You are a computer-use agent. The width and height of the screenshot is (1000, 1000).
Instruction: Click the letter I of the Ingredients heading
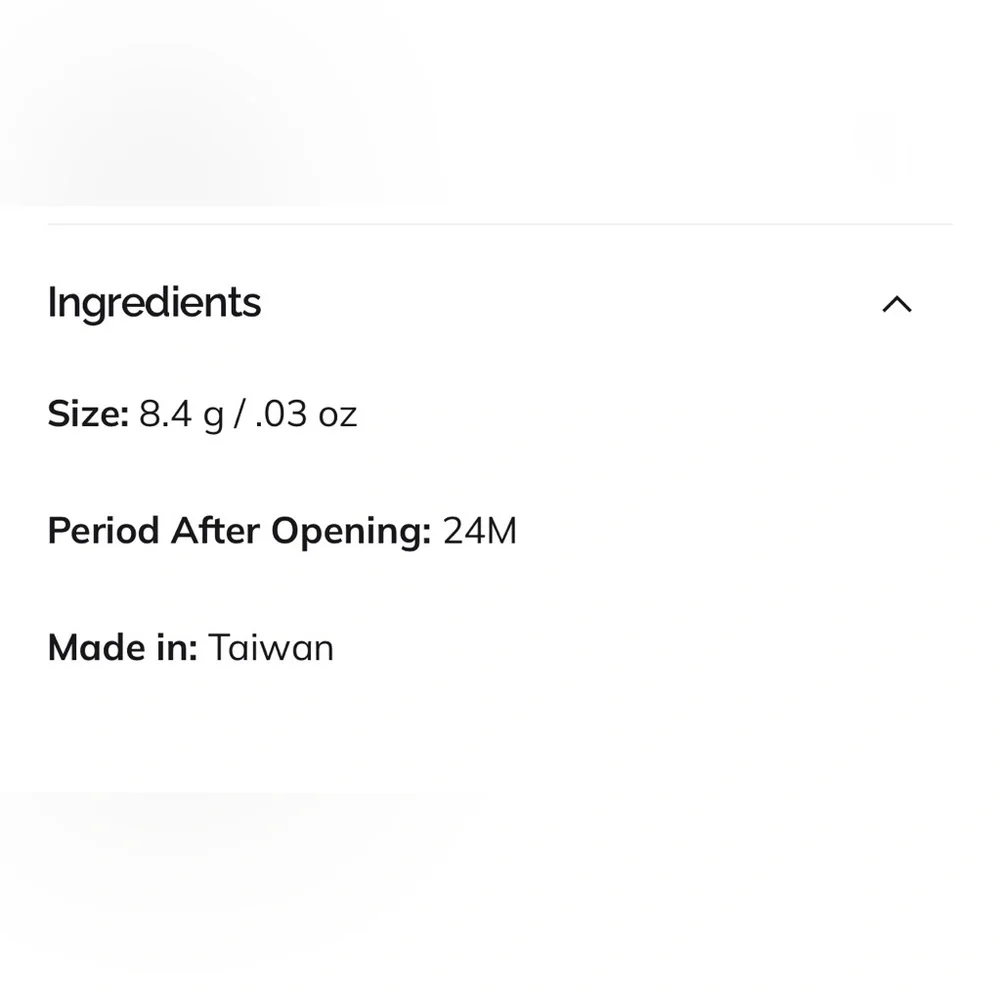pyautogui.click(x=52, y=301)
